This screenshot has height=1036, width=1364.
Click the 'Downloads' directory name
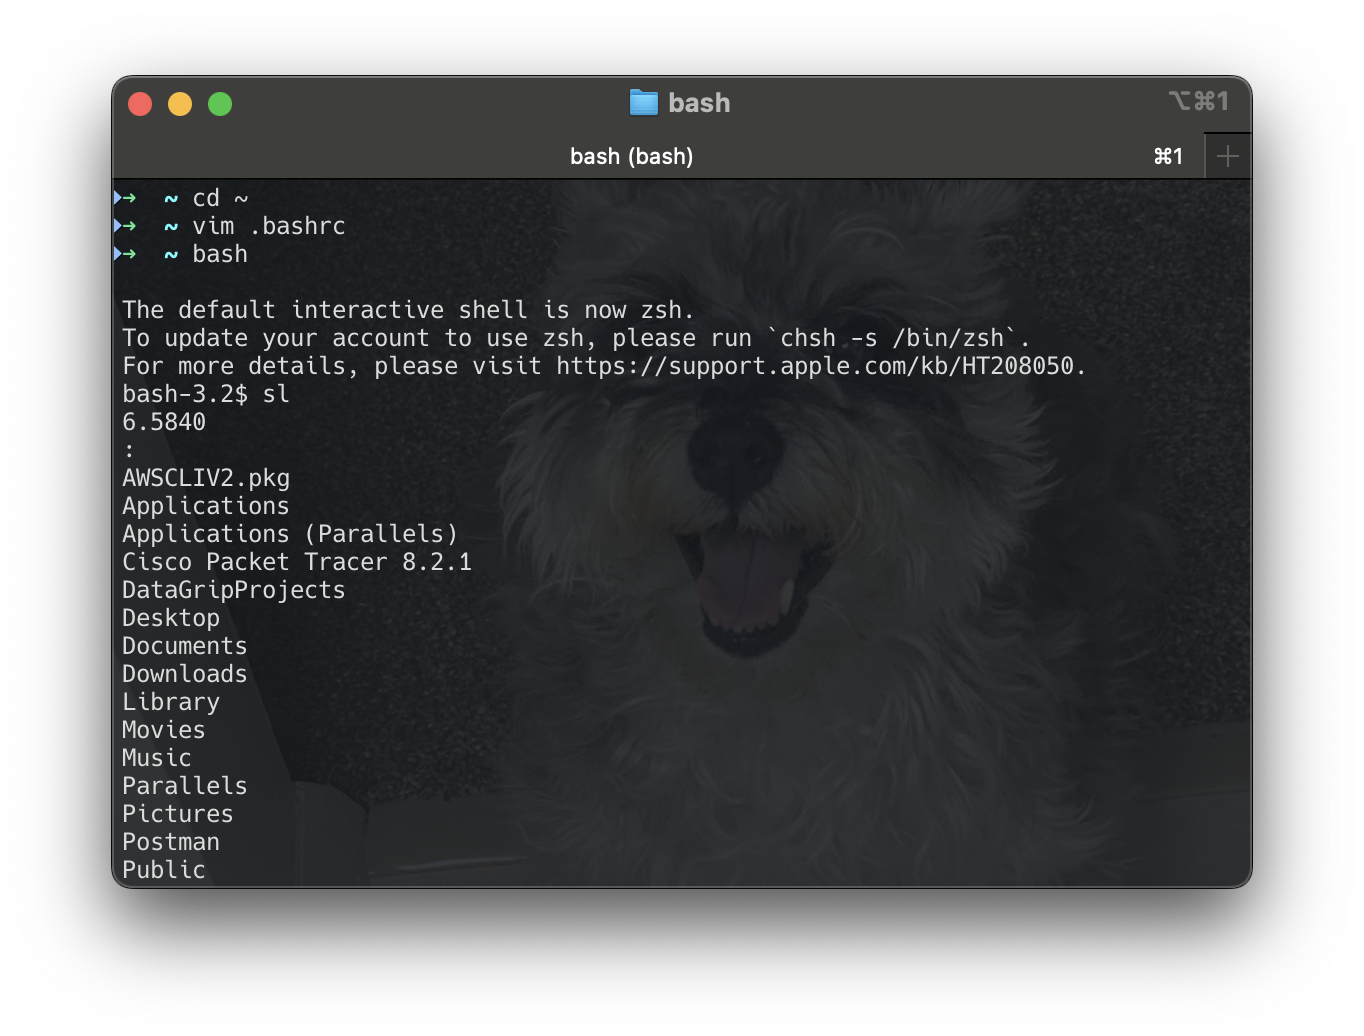click(184, 674)
